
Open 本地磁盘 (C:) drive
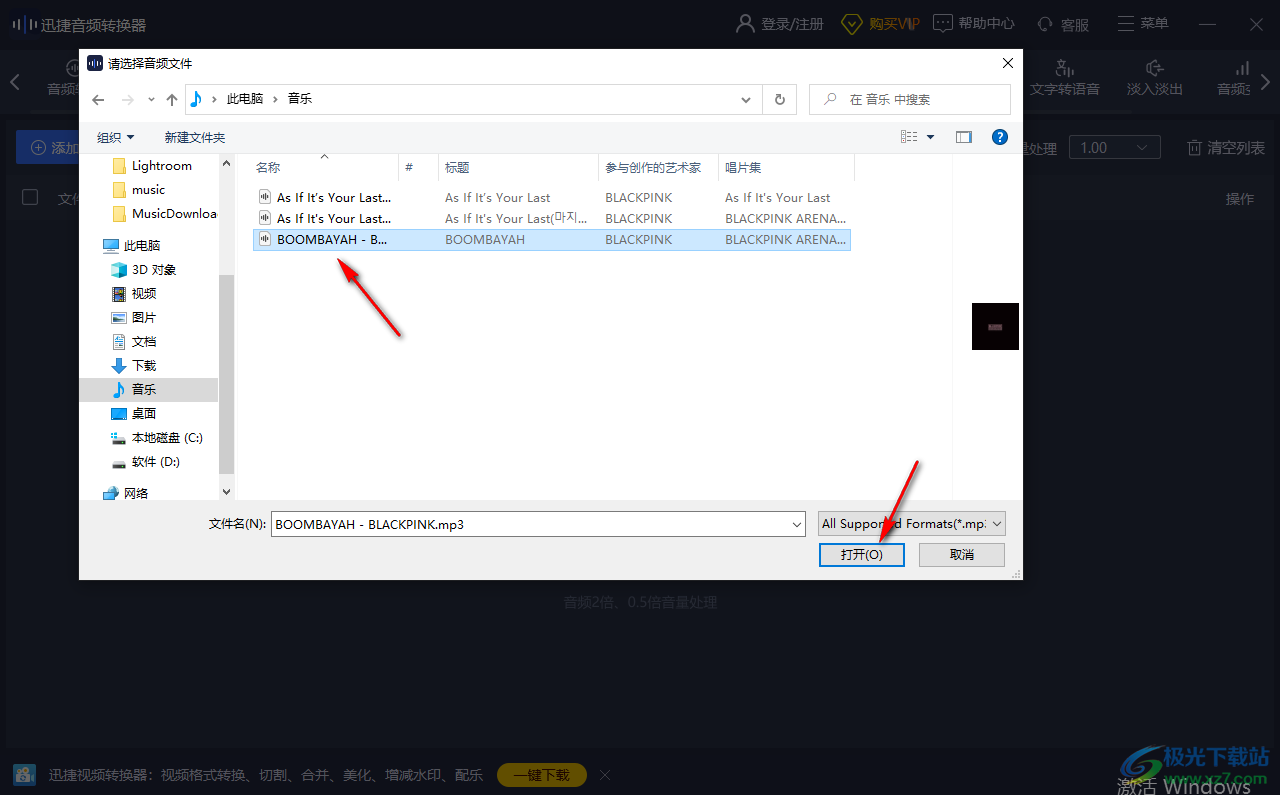coord(157,437)
